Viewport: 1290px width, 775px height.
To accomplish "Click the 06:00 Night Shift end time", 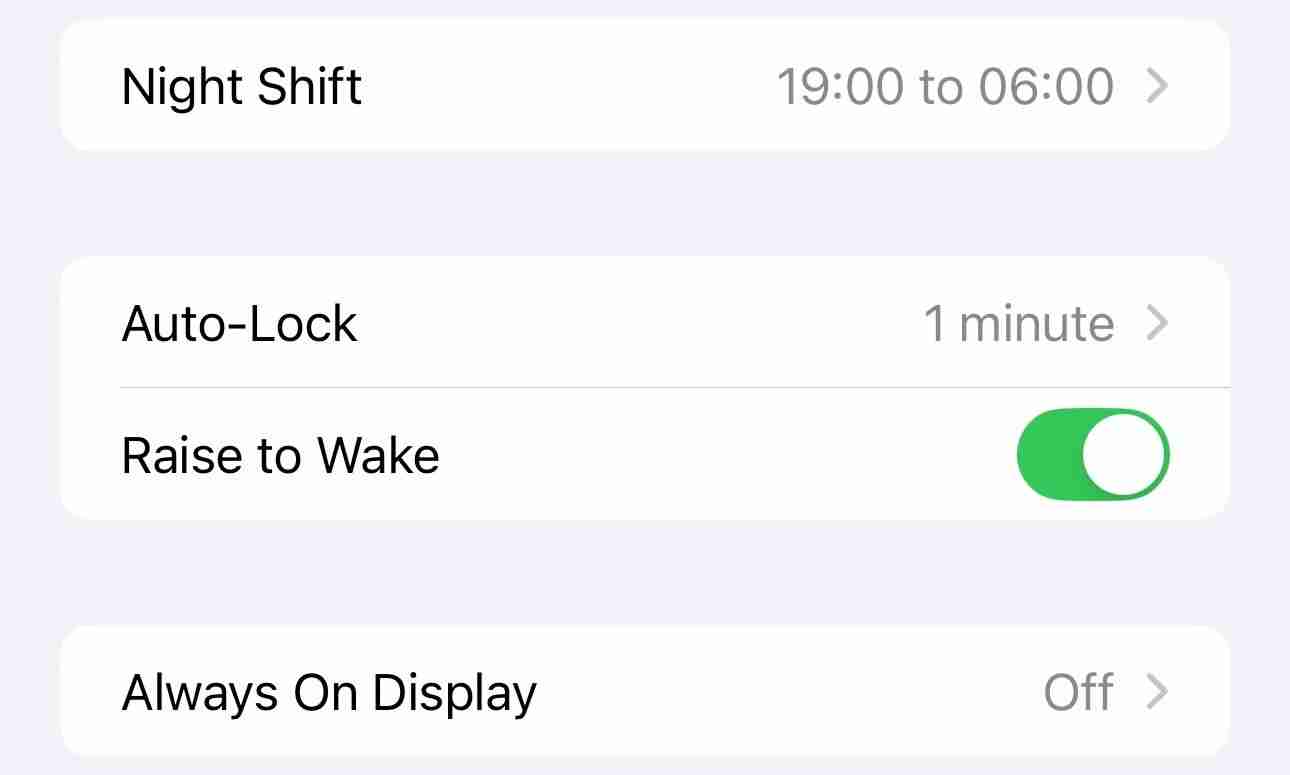I will coord(1046,86).
